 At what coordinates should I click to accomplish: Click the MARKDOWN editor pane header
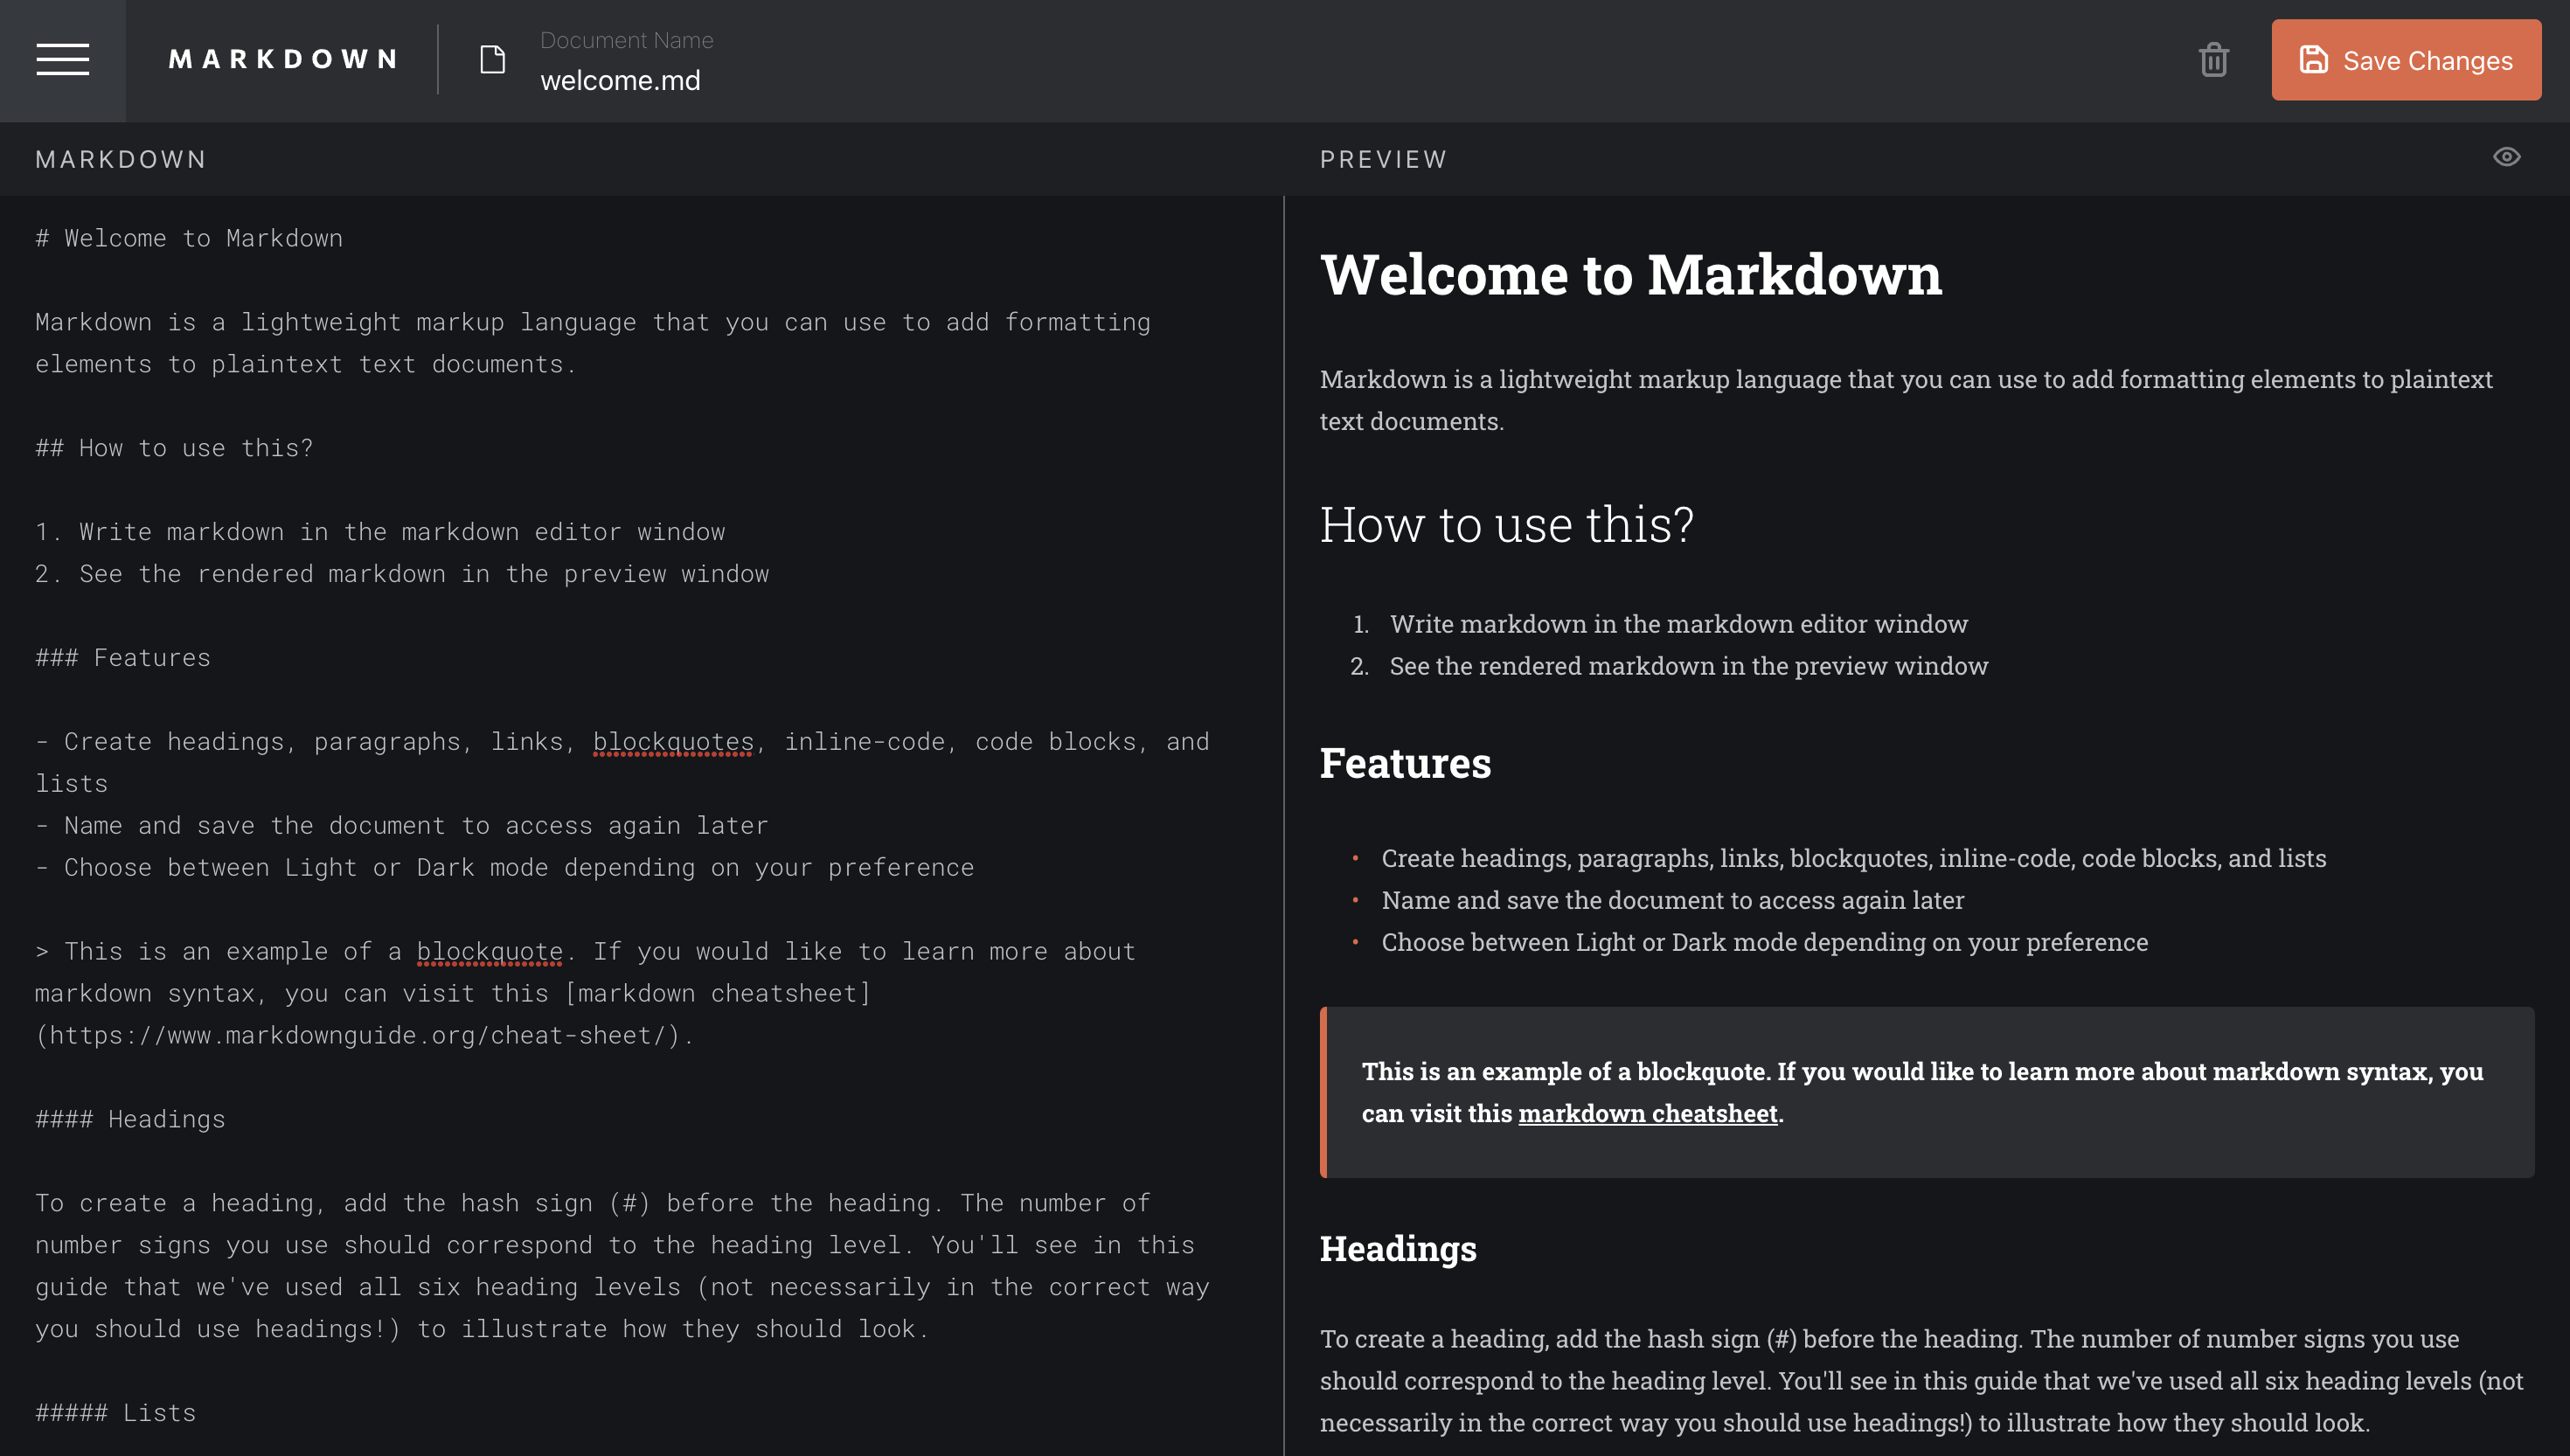point(121,160)
